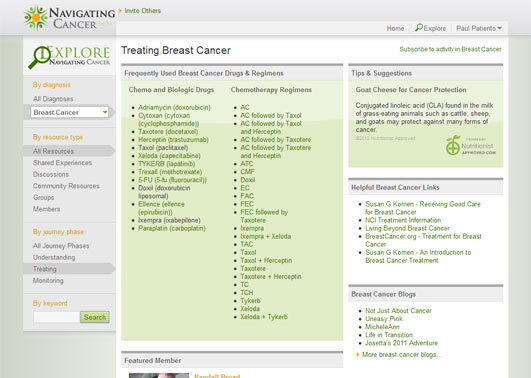
Task: Open the Cytoxan (cyclophosphamide) drug link
Action: click(x=168, y=120)
